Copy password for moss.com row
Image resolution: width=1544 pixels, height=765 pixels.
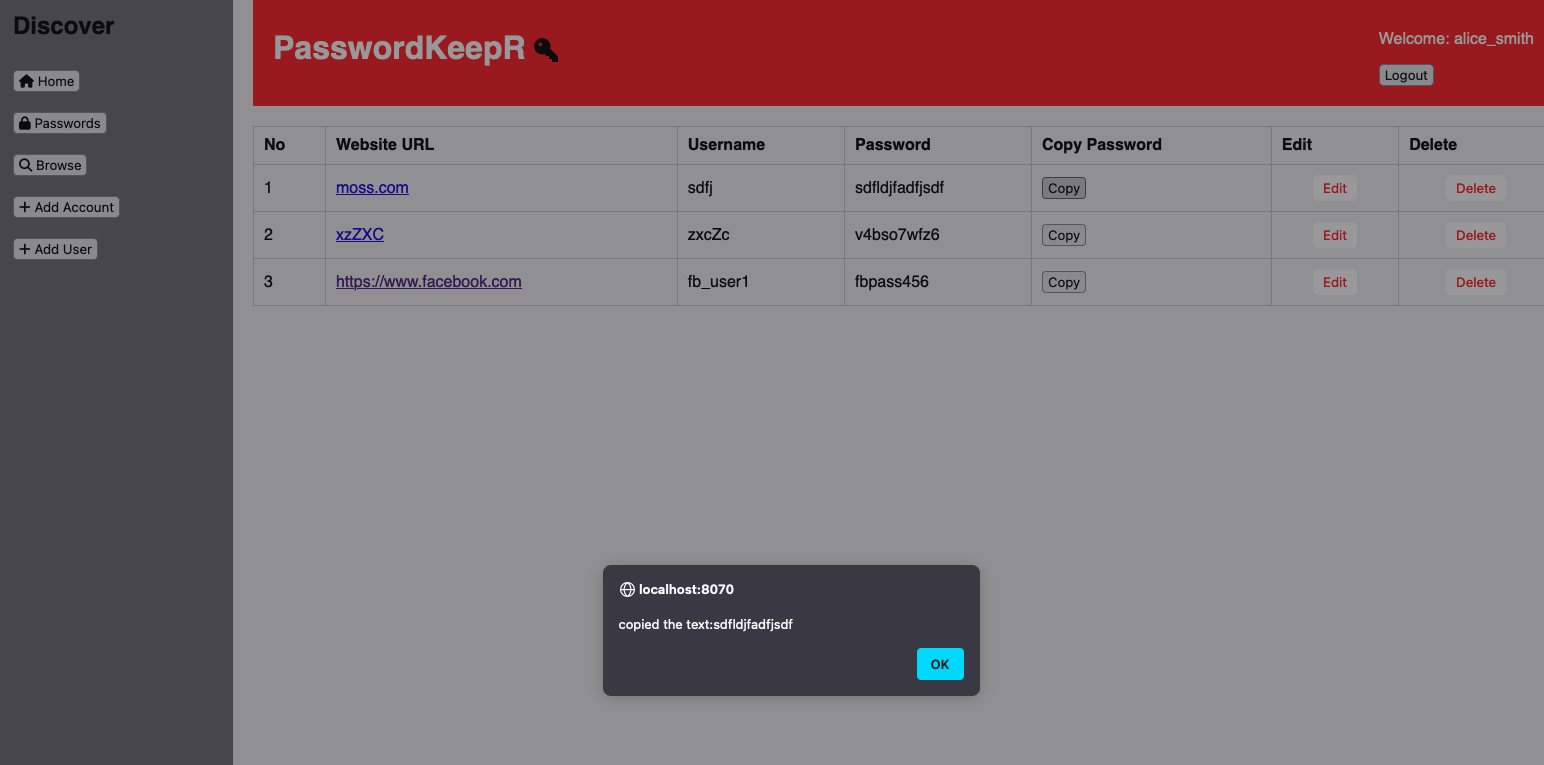[1063, 188]
